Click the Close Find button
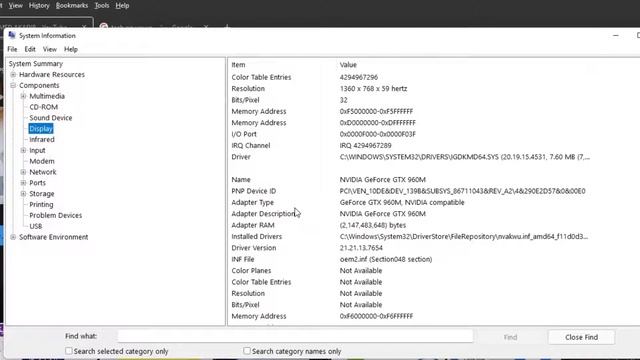The width and height of the screenshot is (640, 360). [581, 337]
